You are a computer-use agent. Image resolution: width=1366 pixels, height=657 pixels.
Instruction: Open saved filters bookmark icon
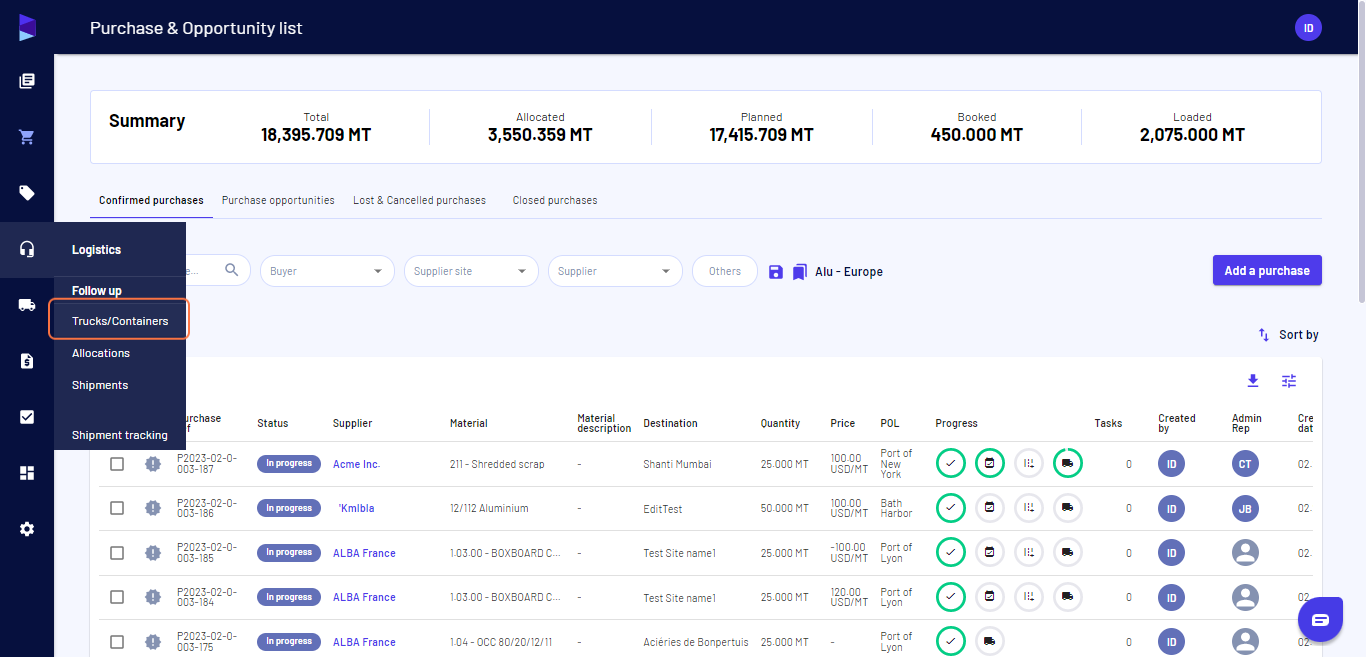[799, 272]
